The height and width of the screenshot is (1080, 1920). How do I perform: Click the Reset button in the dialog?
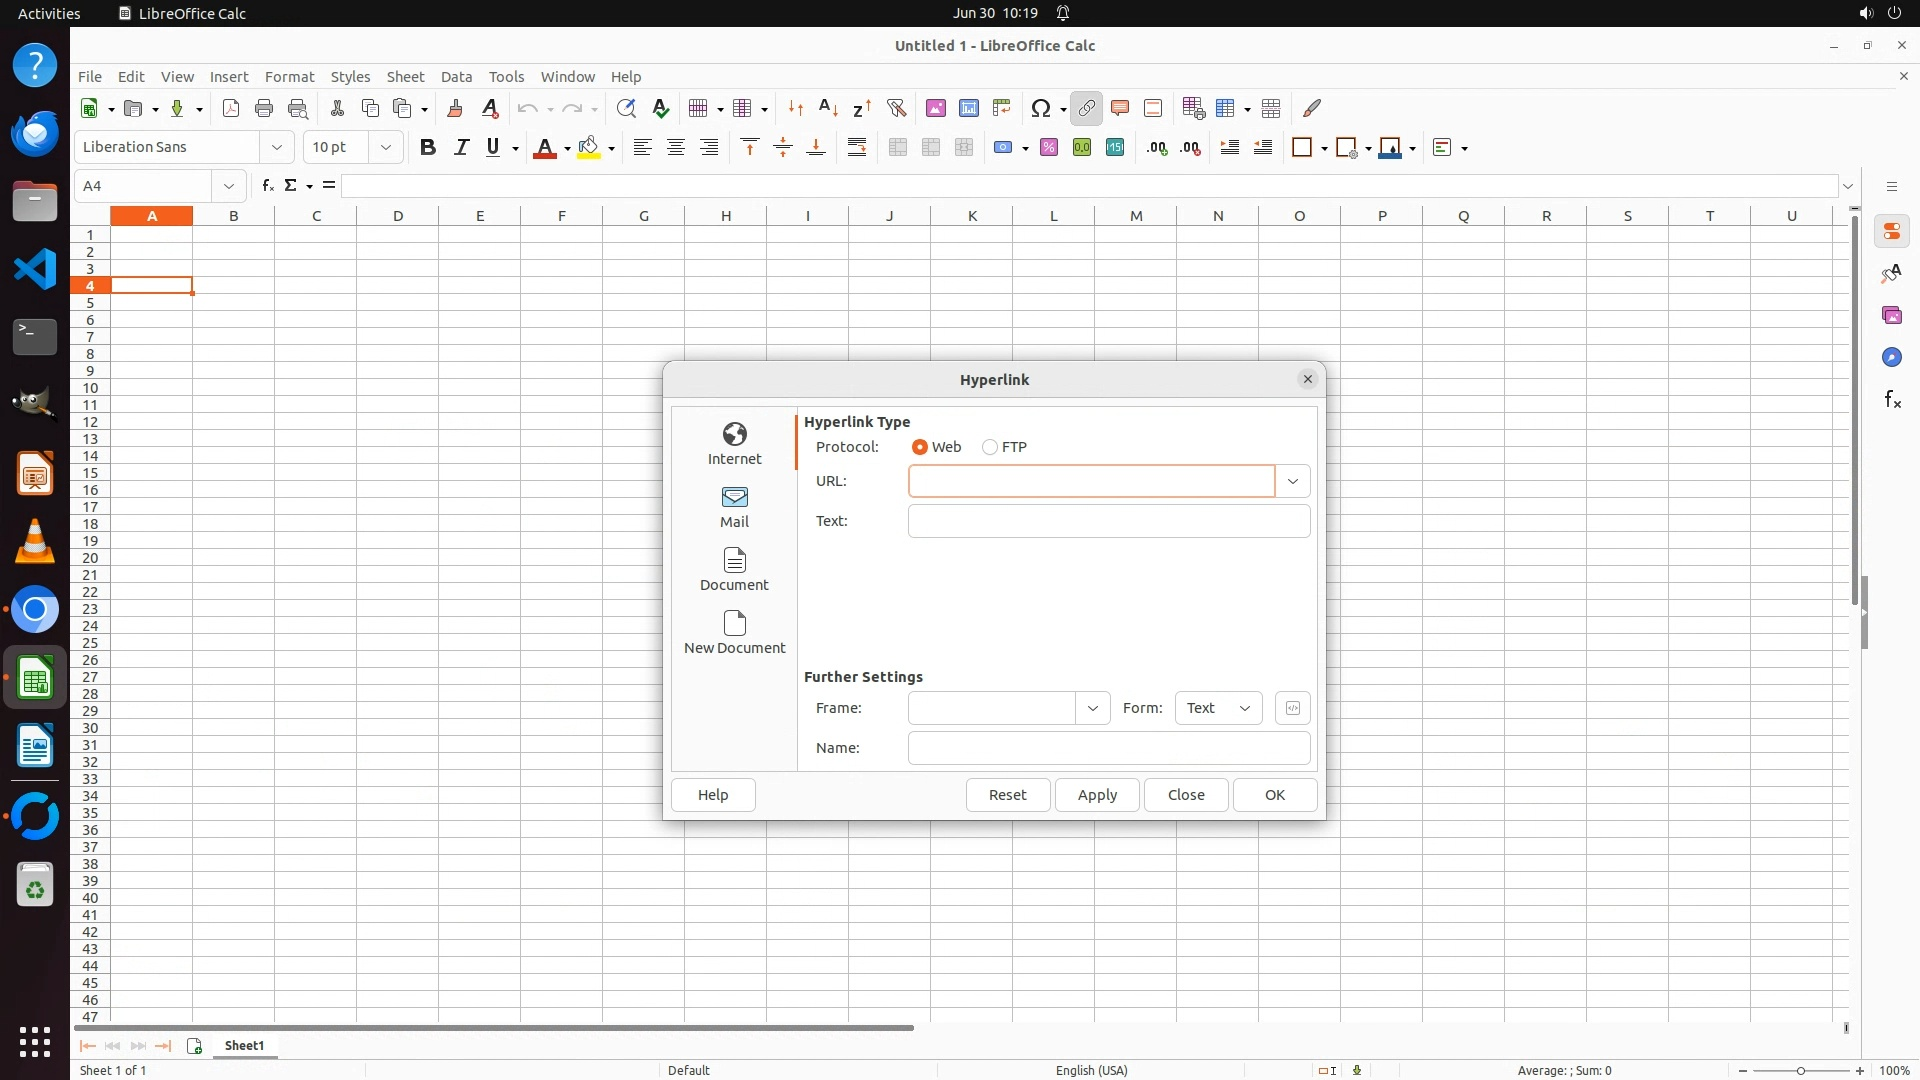1007,795
